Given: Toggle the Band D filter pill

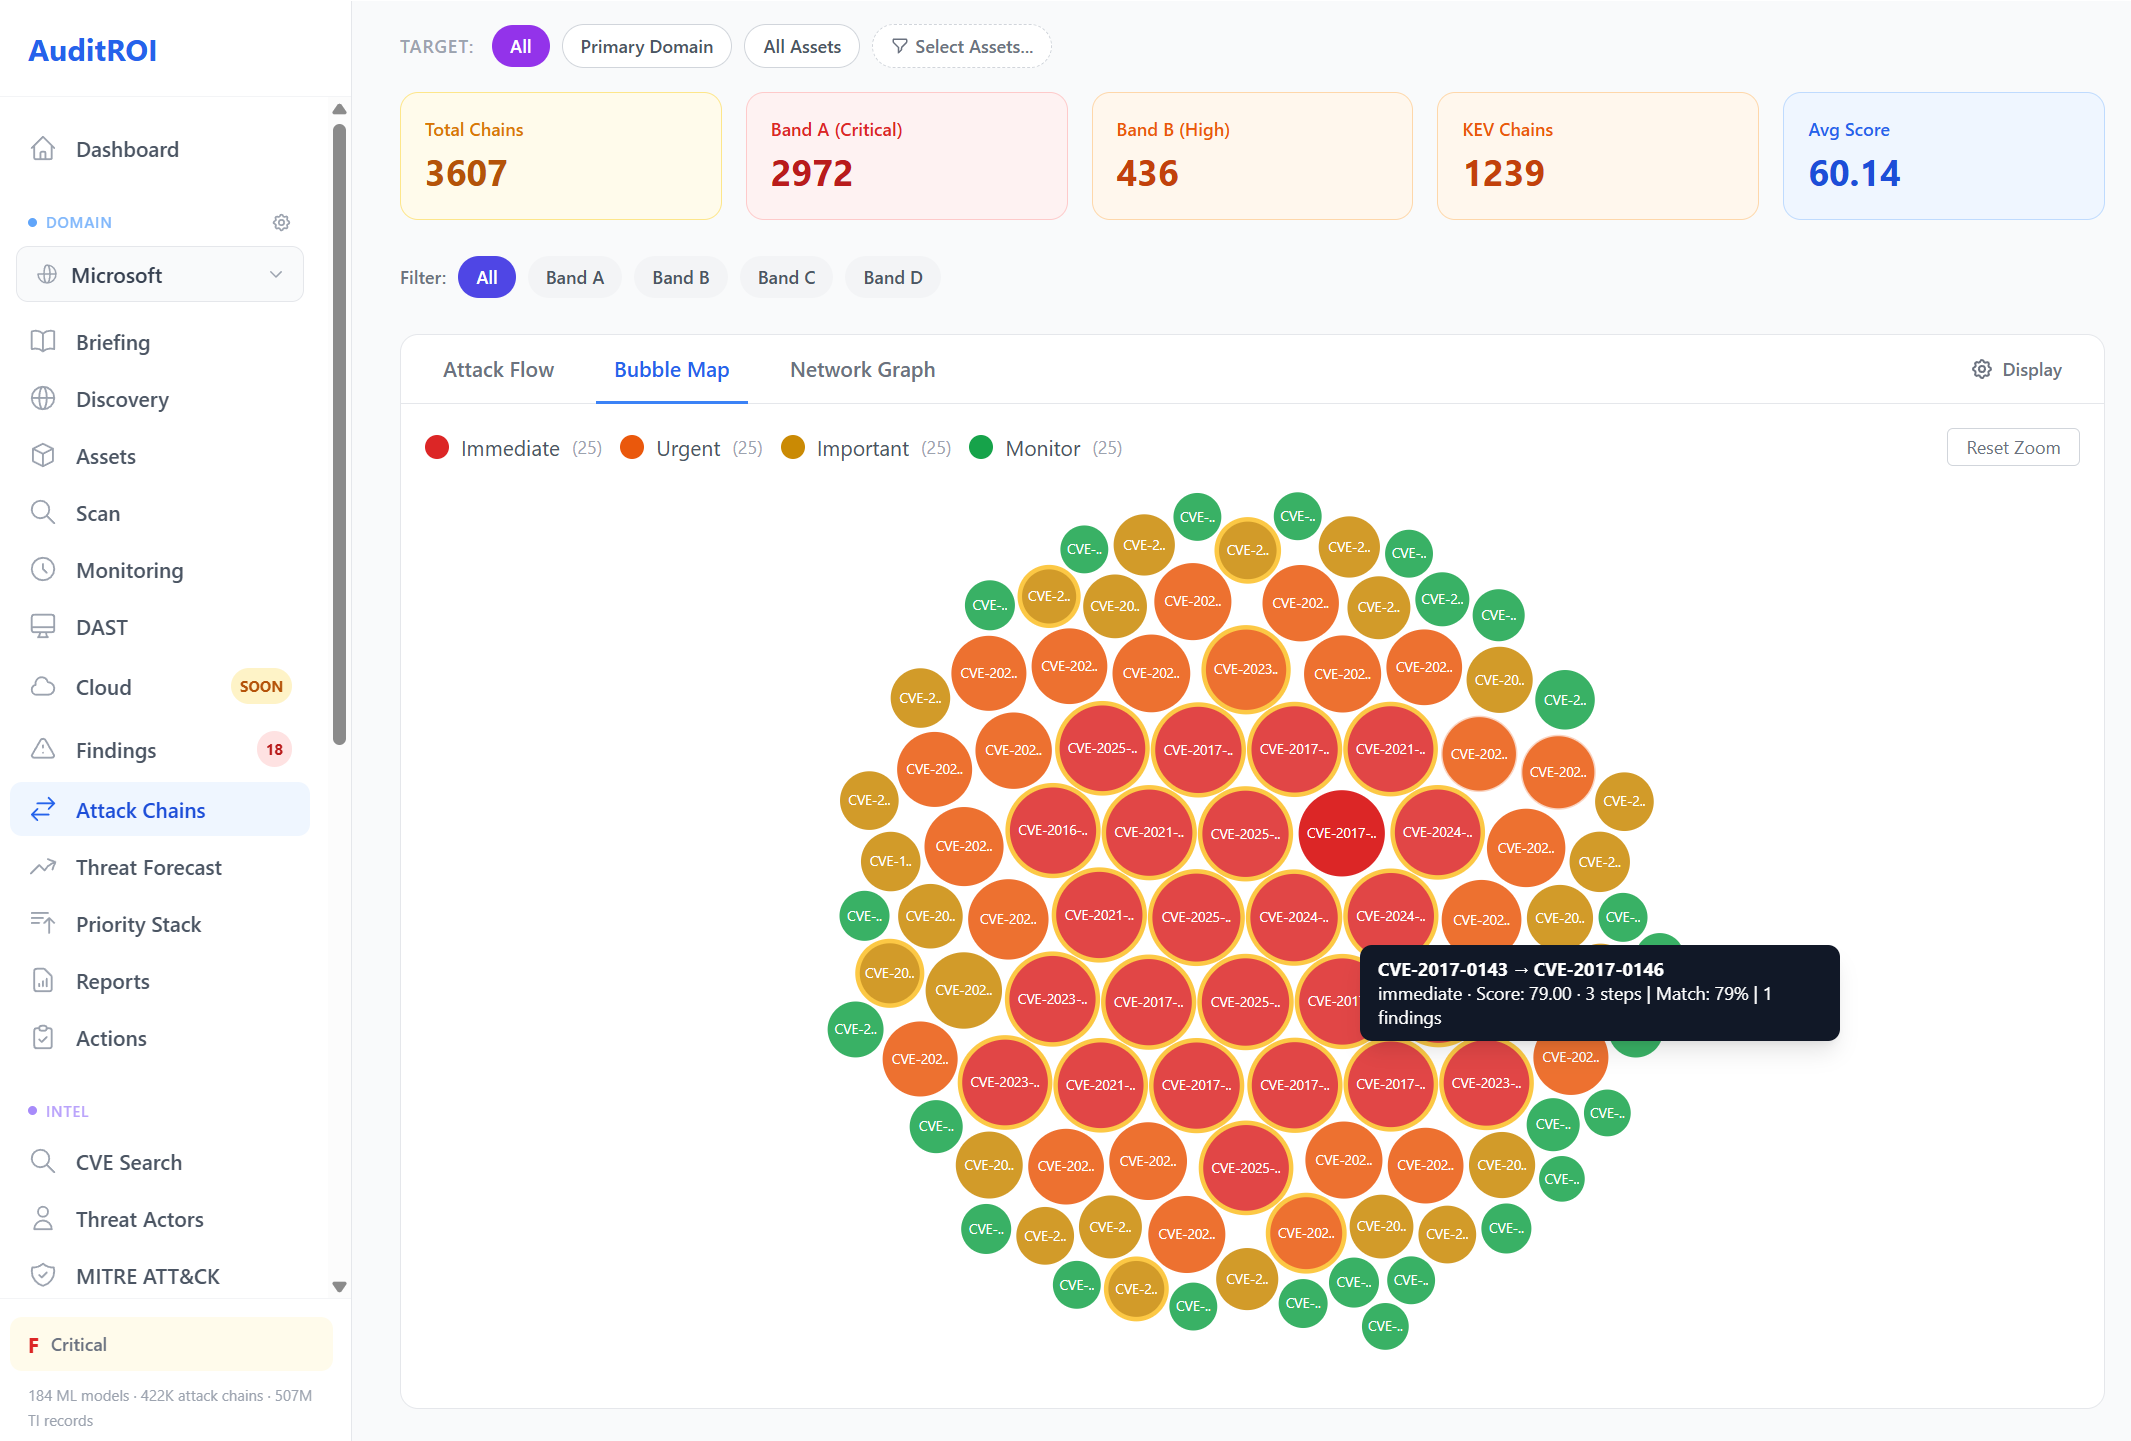Looking at the screenshot, I should [892, 278].
